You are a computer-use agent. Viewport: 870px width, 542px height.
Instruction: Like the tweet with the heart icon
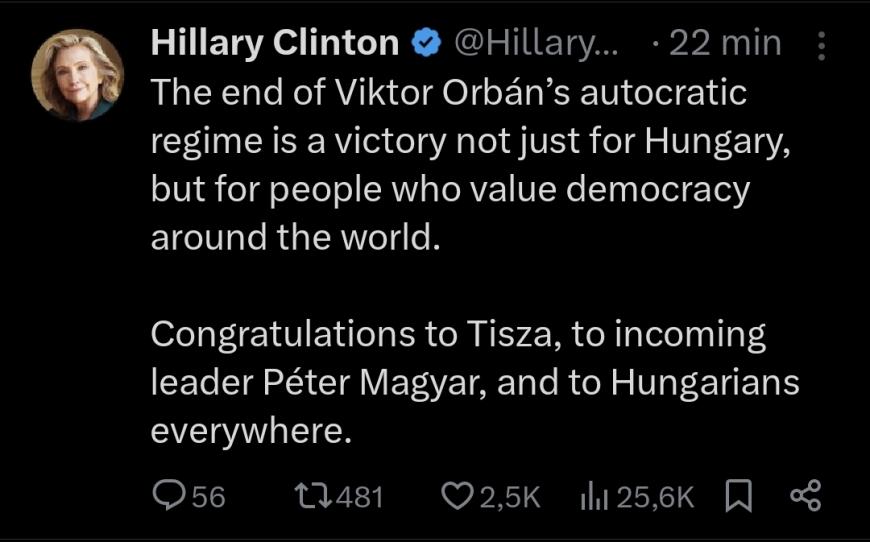tap(458, 496)
